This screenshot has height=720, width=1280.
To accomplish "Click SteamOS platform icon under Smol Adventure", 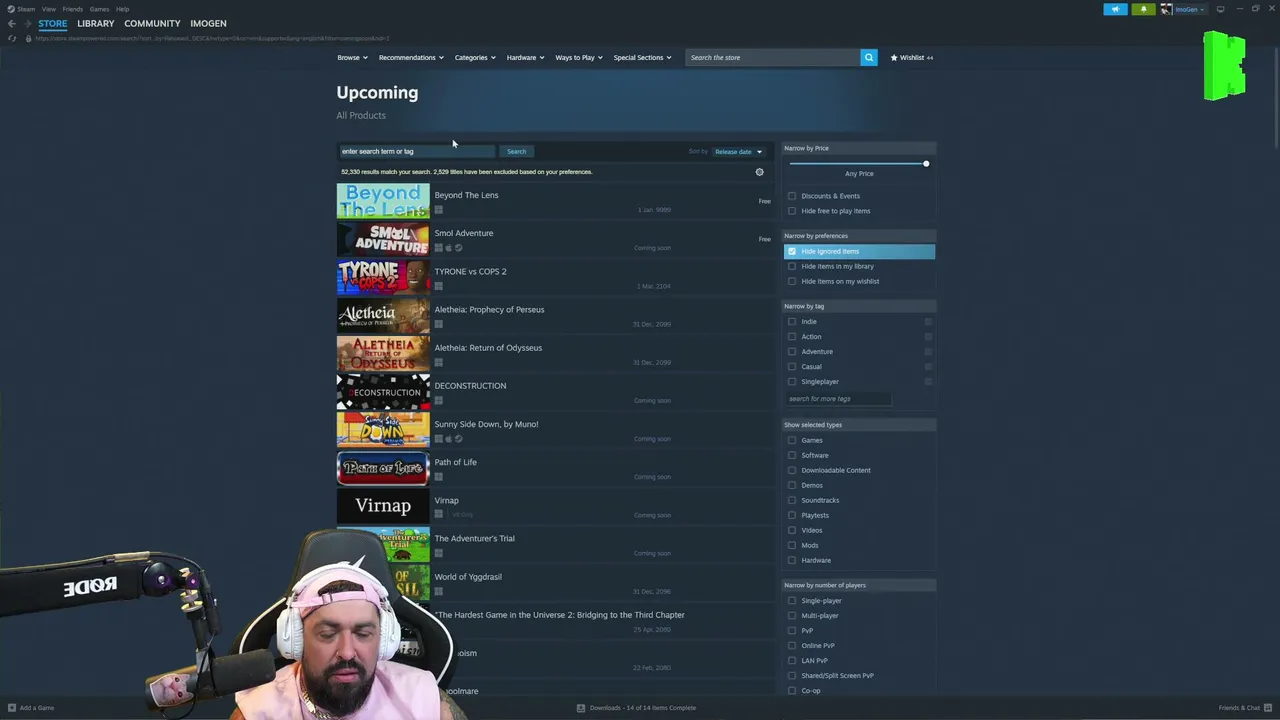I will 459,248.
